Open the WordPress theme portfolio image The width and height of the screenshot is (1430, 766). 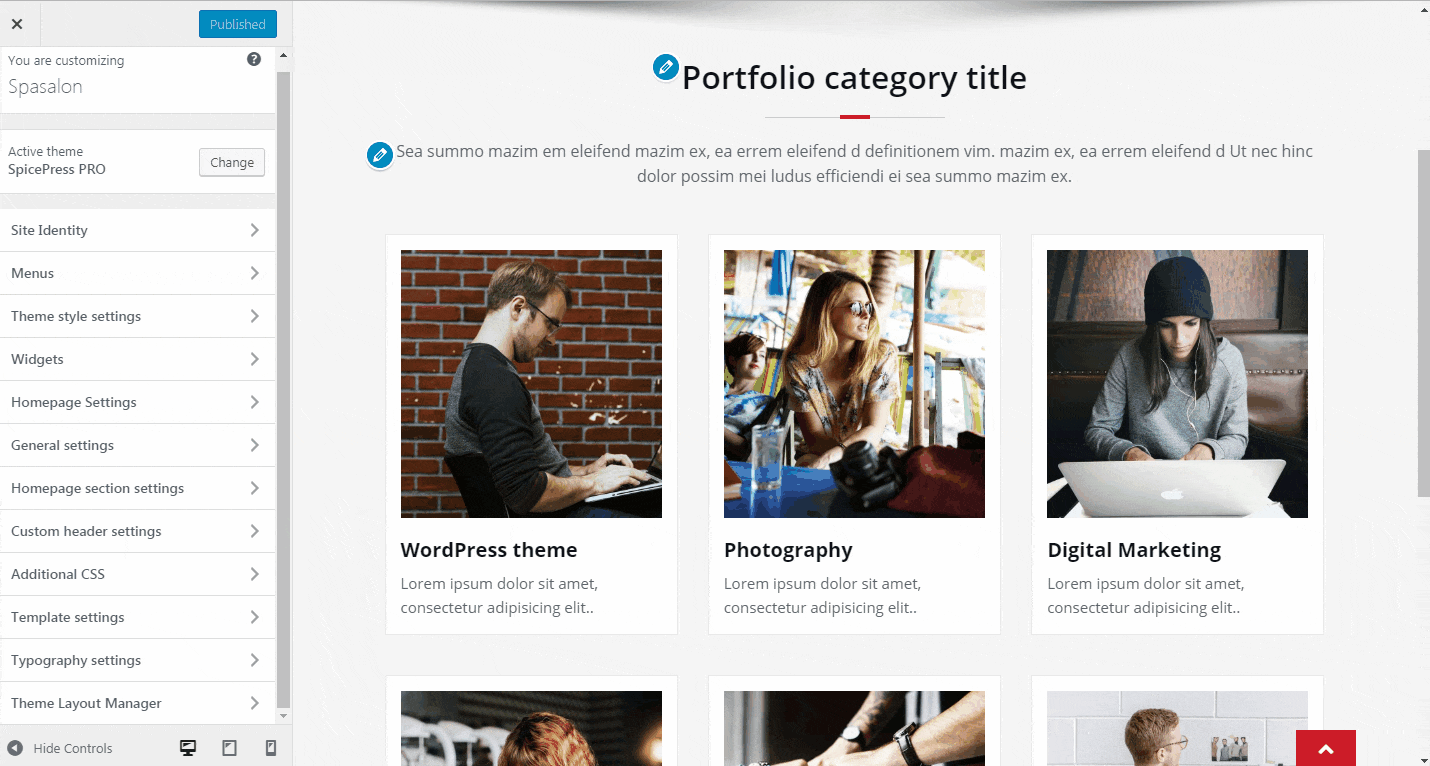coord(531,384)
